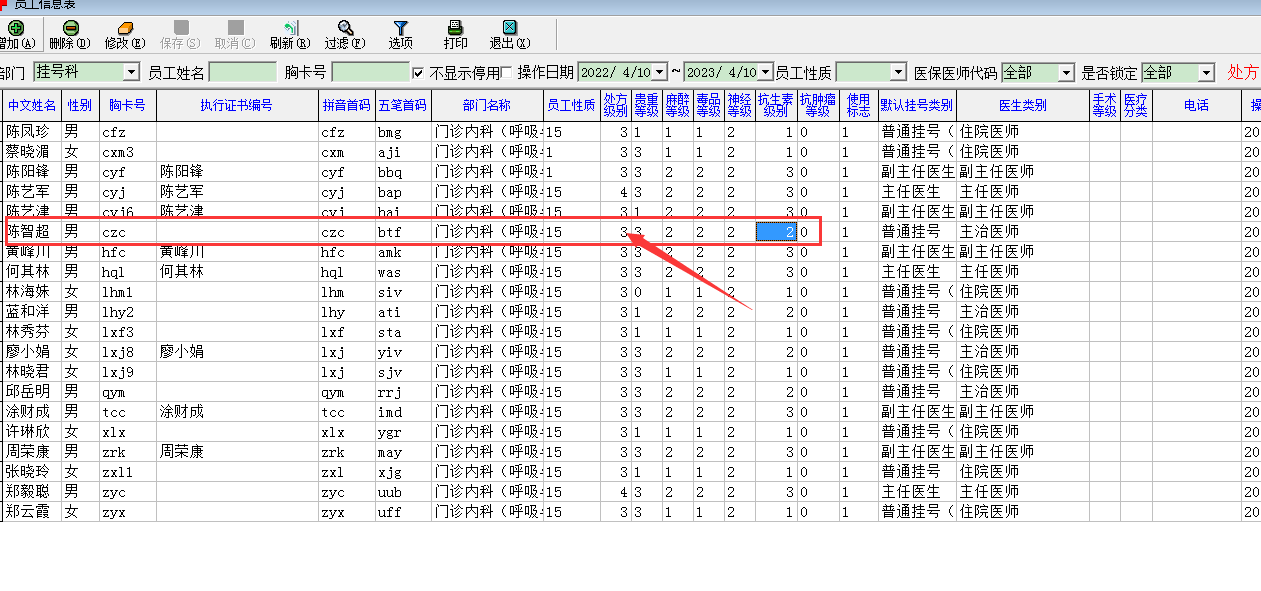This screenshot has height=591, width=1261.
Task: Expand the 医保医师代码 dropdown
Action: point(1065,73)
